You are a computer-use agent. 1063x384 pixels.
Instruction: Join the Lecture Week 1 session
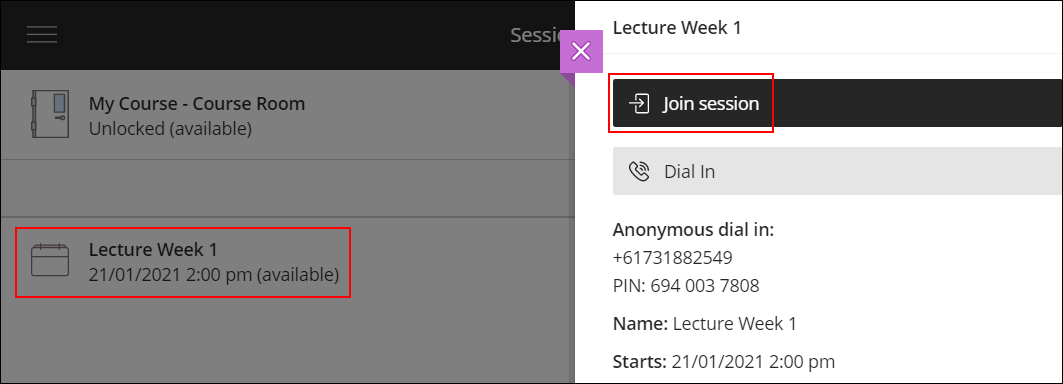coord(837,103)
